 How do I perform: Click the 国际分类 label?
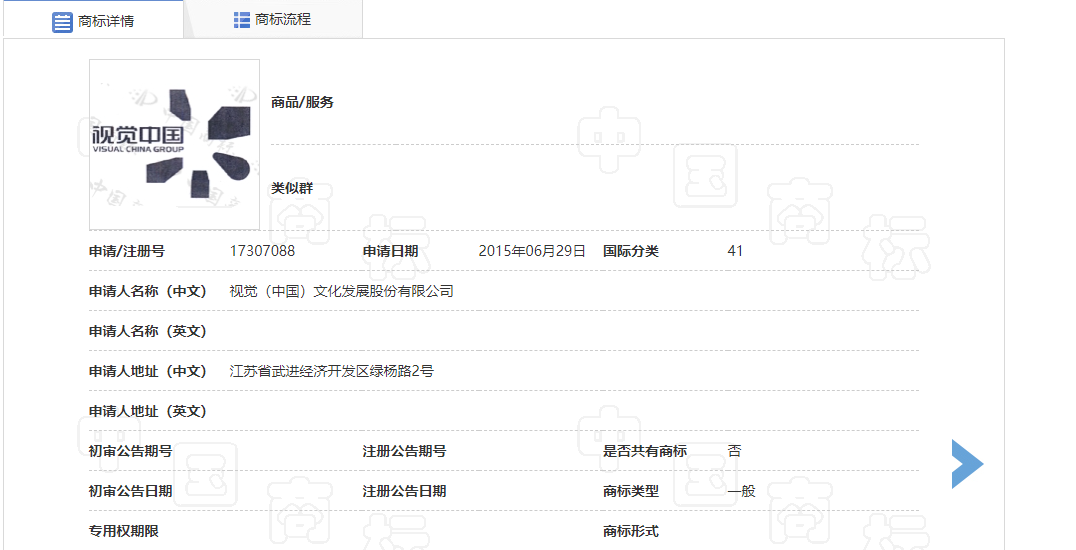click(x=631, y=251)
